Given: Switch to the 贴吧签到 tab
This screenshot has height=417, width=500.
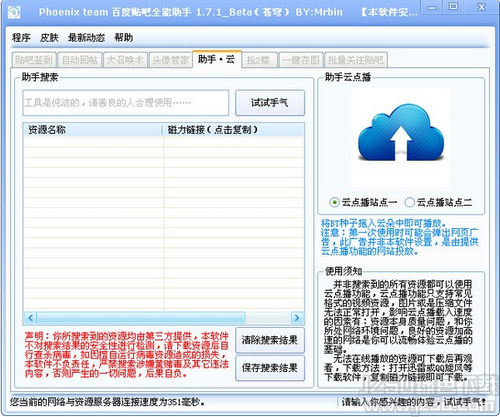Looking at the screenshot, I should point(34,60).
